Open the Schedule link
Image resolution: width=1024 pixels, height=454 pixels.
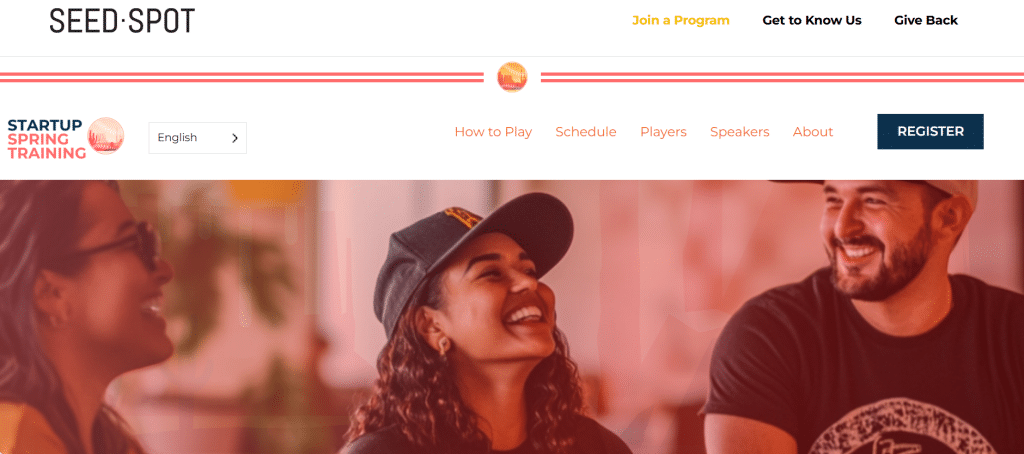(x=586, y=132)
